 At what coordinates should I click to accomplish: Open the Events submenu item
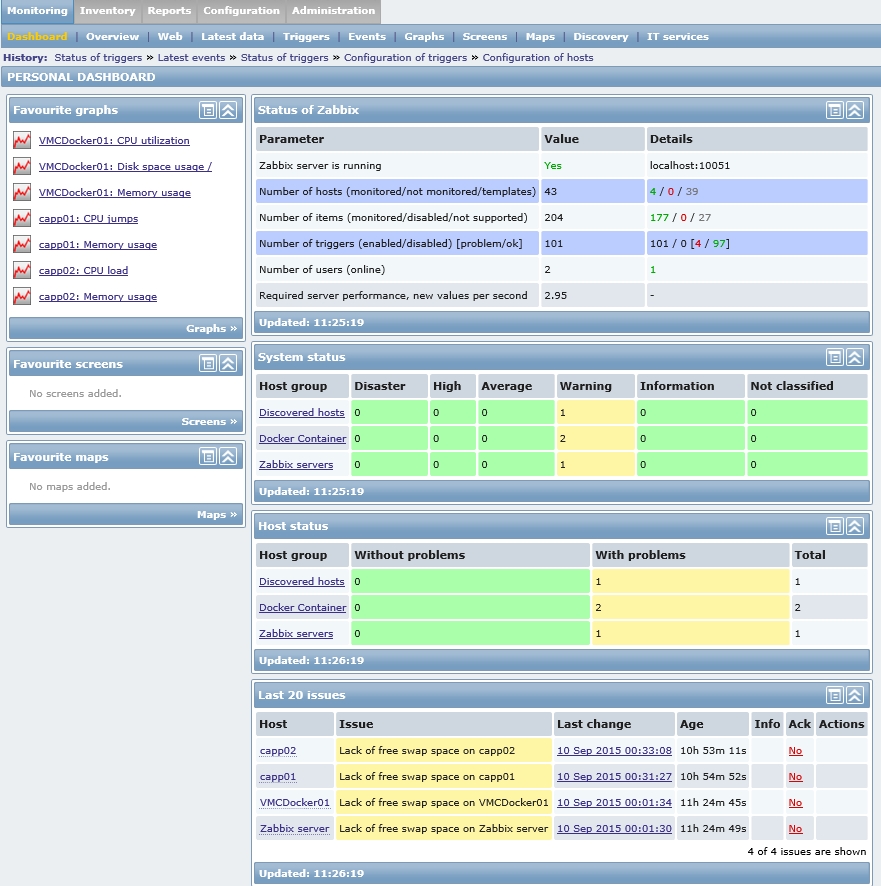point(367,37)
